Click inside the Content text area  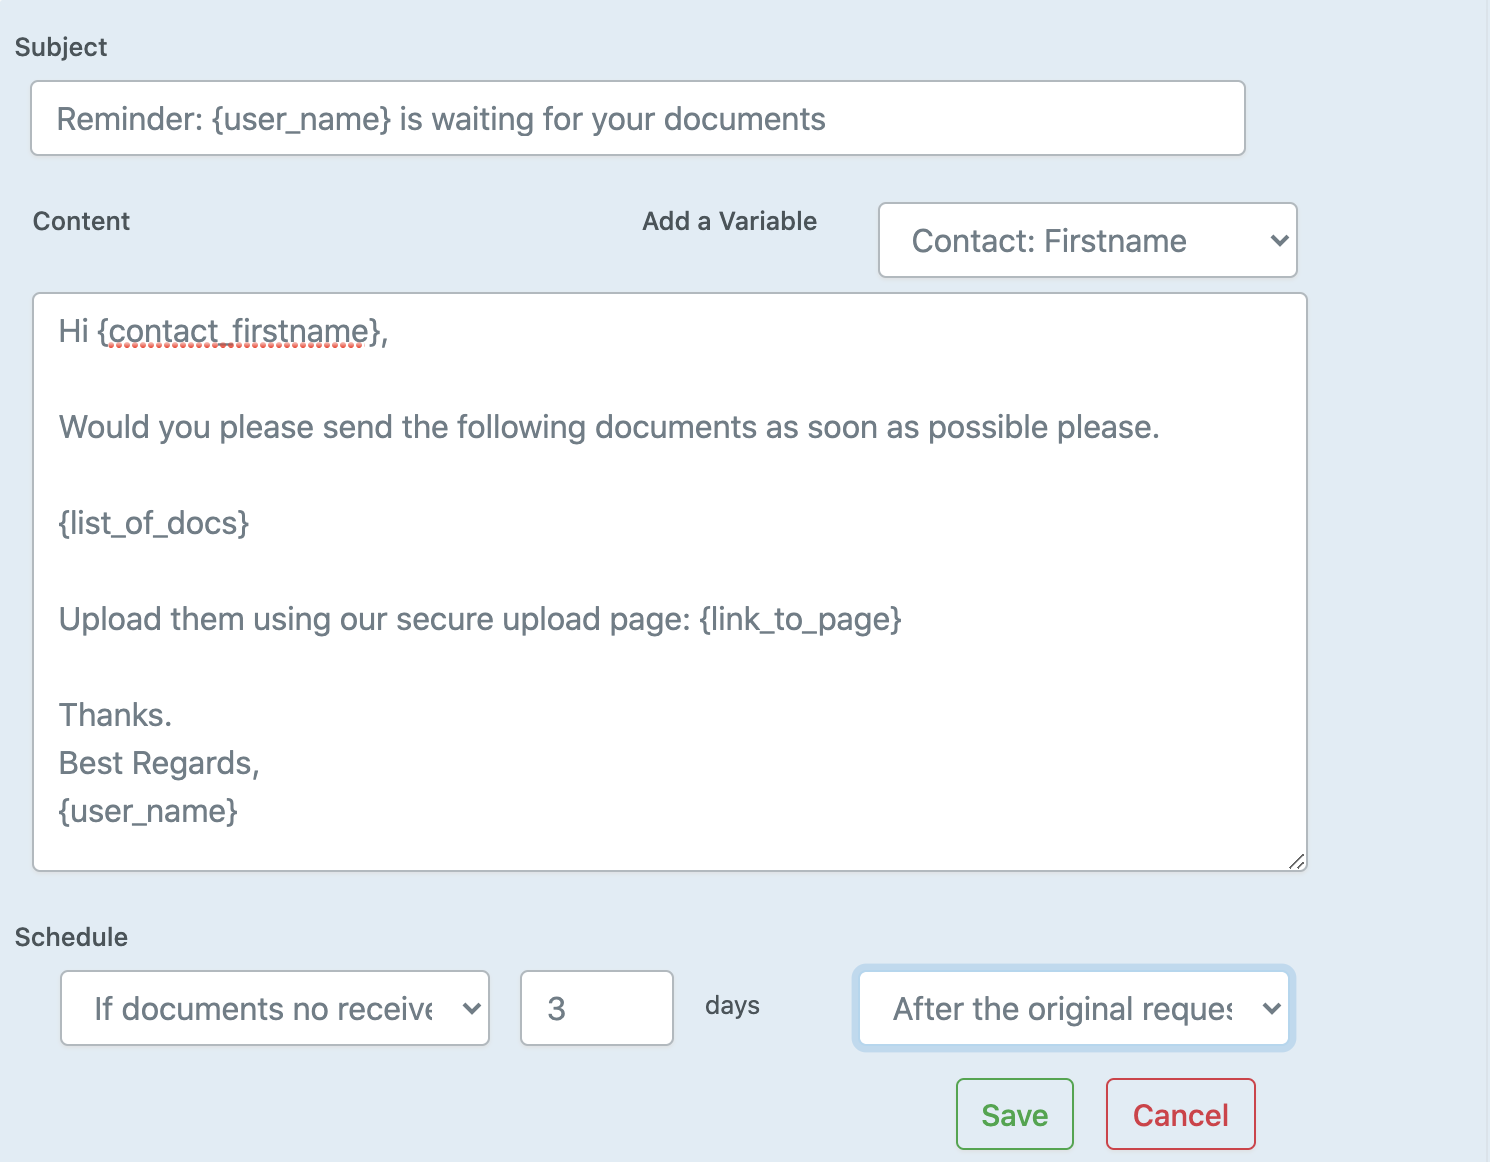tap(670, 582)
